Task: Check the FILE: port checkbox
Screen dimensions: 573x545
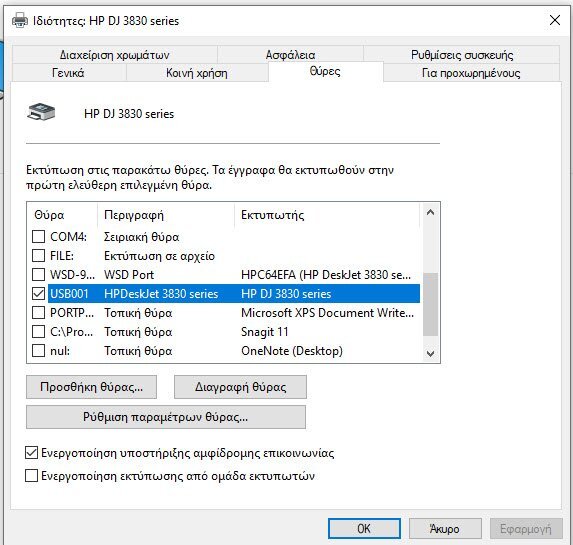Action: click(38, 256)
